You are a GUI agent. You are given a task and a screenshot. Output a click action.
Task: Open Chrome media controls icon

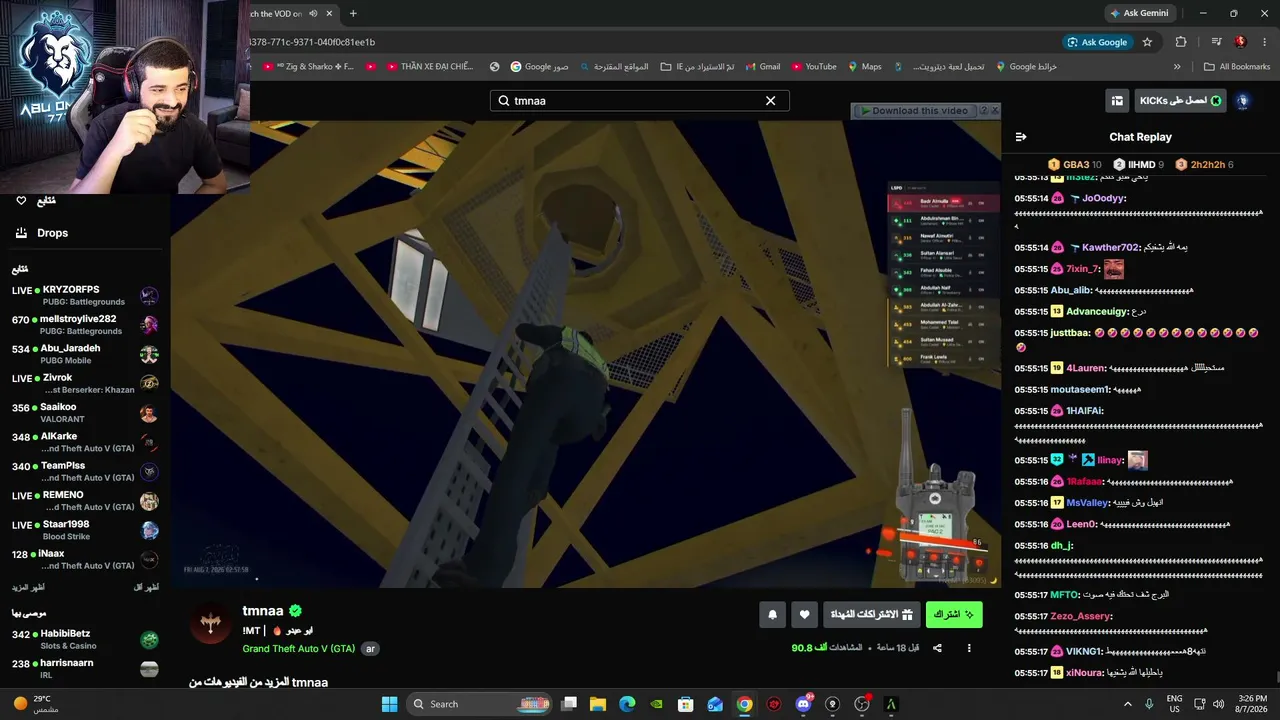1216,42
